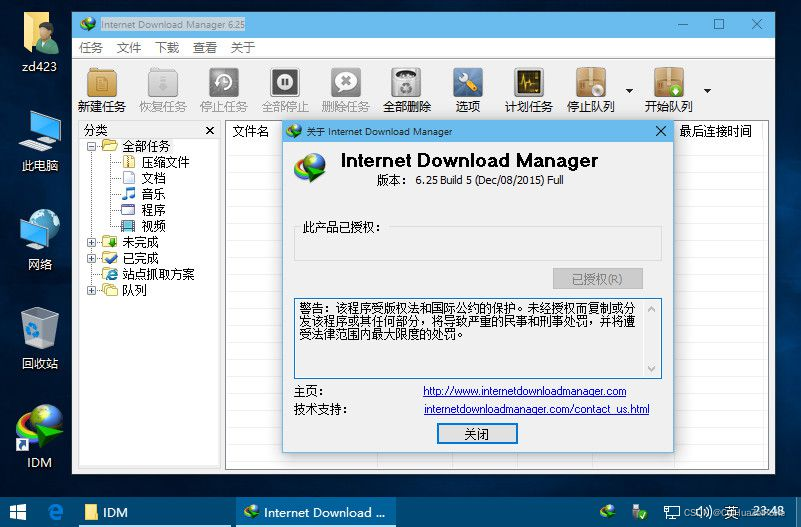Open 选项 wrench icon in toolbar

coord(467,83)
